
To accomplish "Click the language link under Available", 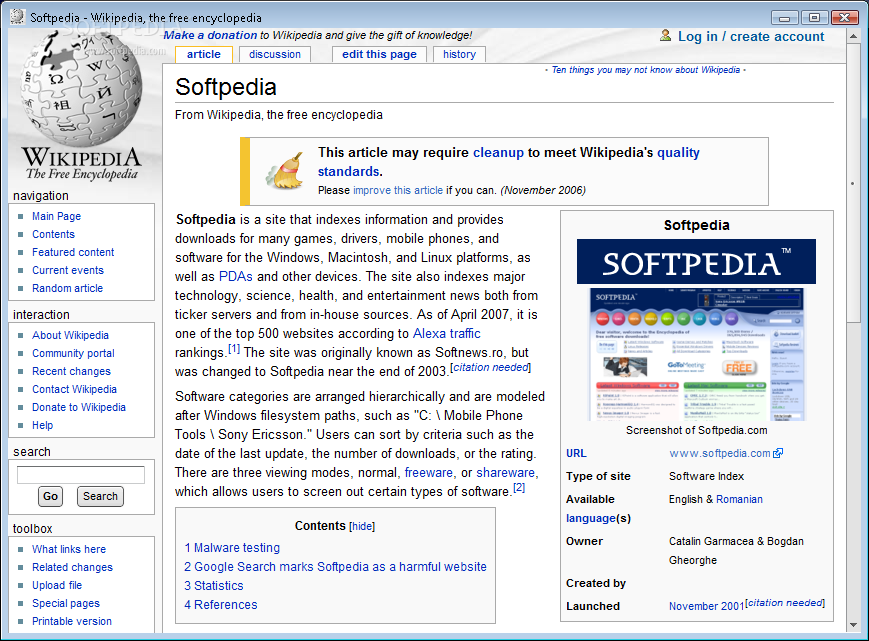I will pyautogui.click(x=591, y=518).
